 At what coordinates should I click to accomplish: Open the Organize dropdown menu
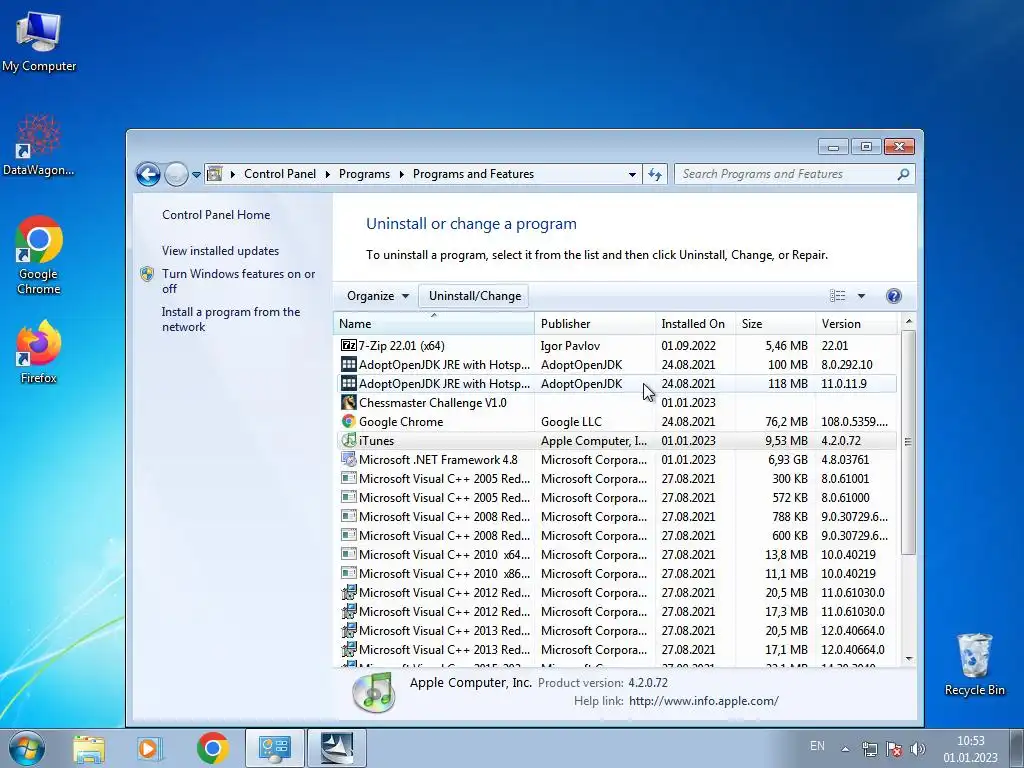[x=377, y=296]
